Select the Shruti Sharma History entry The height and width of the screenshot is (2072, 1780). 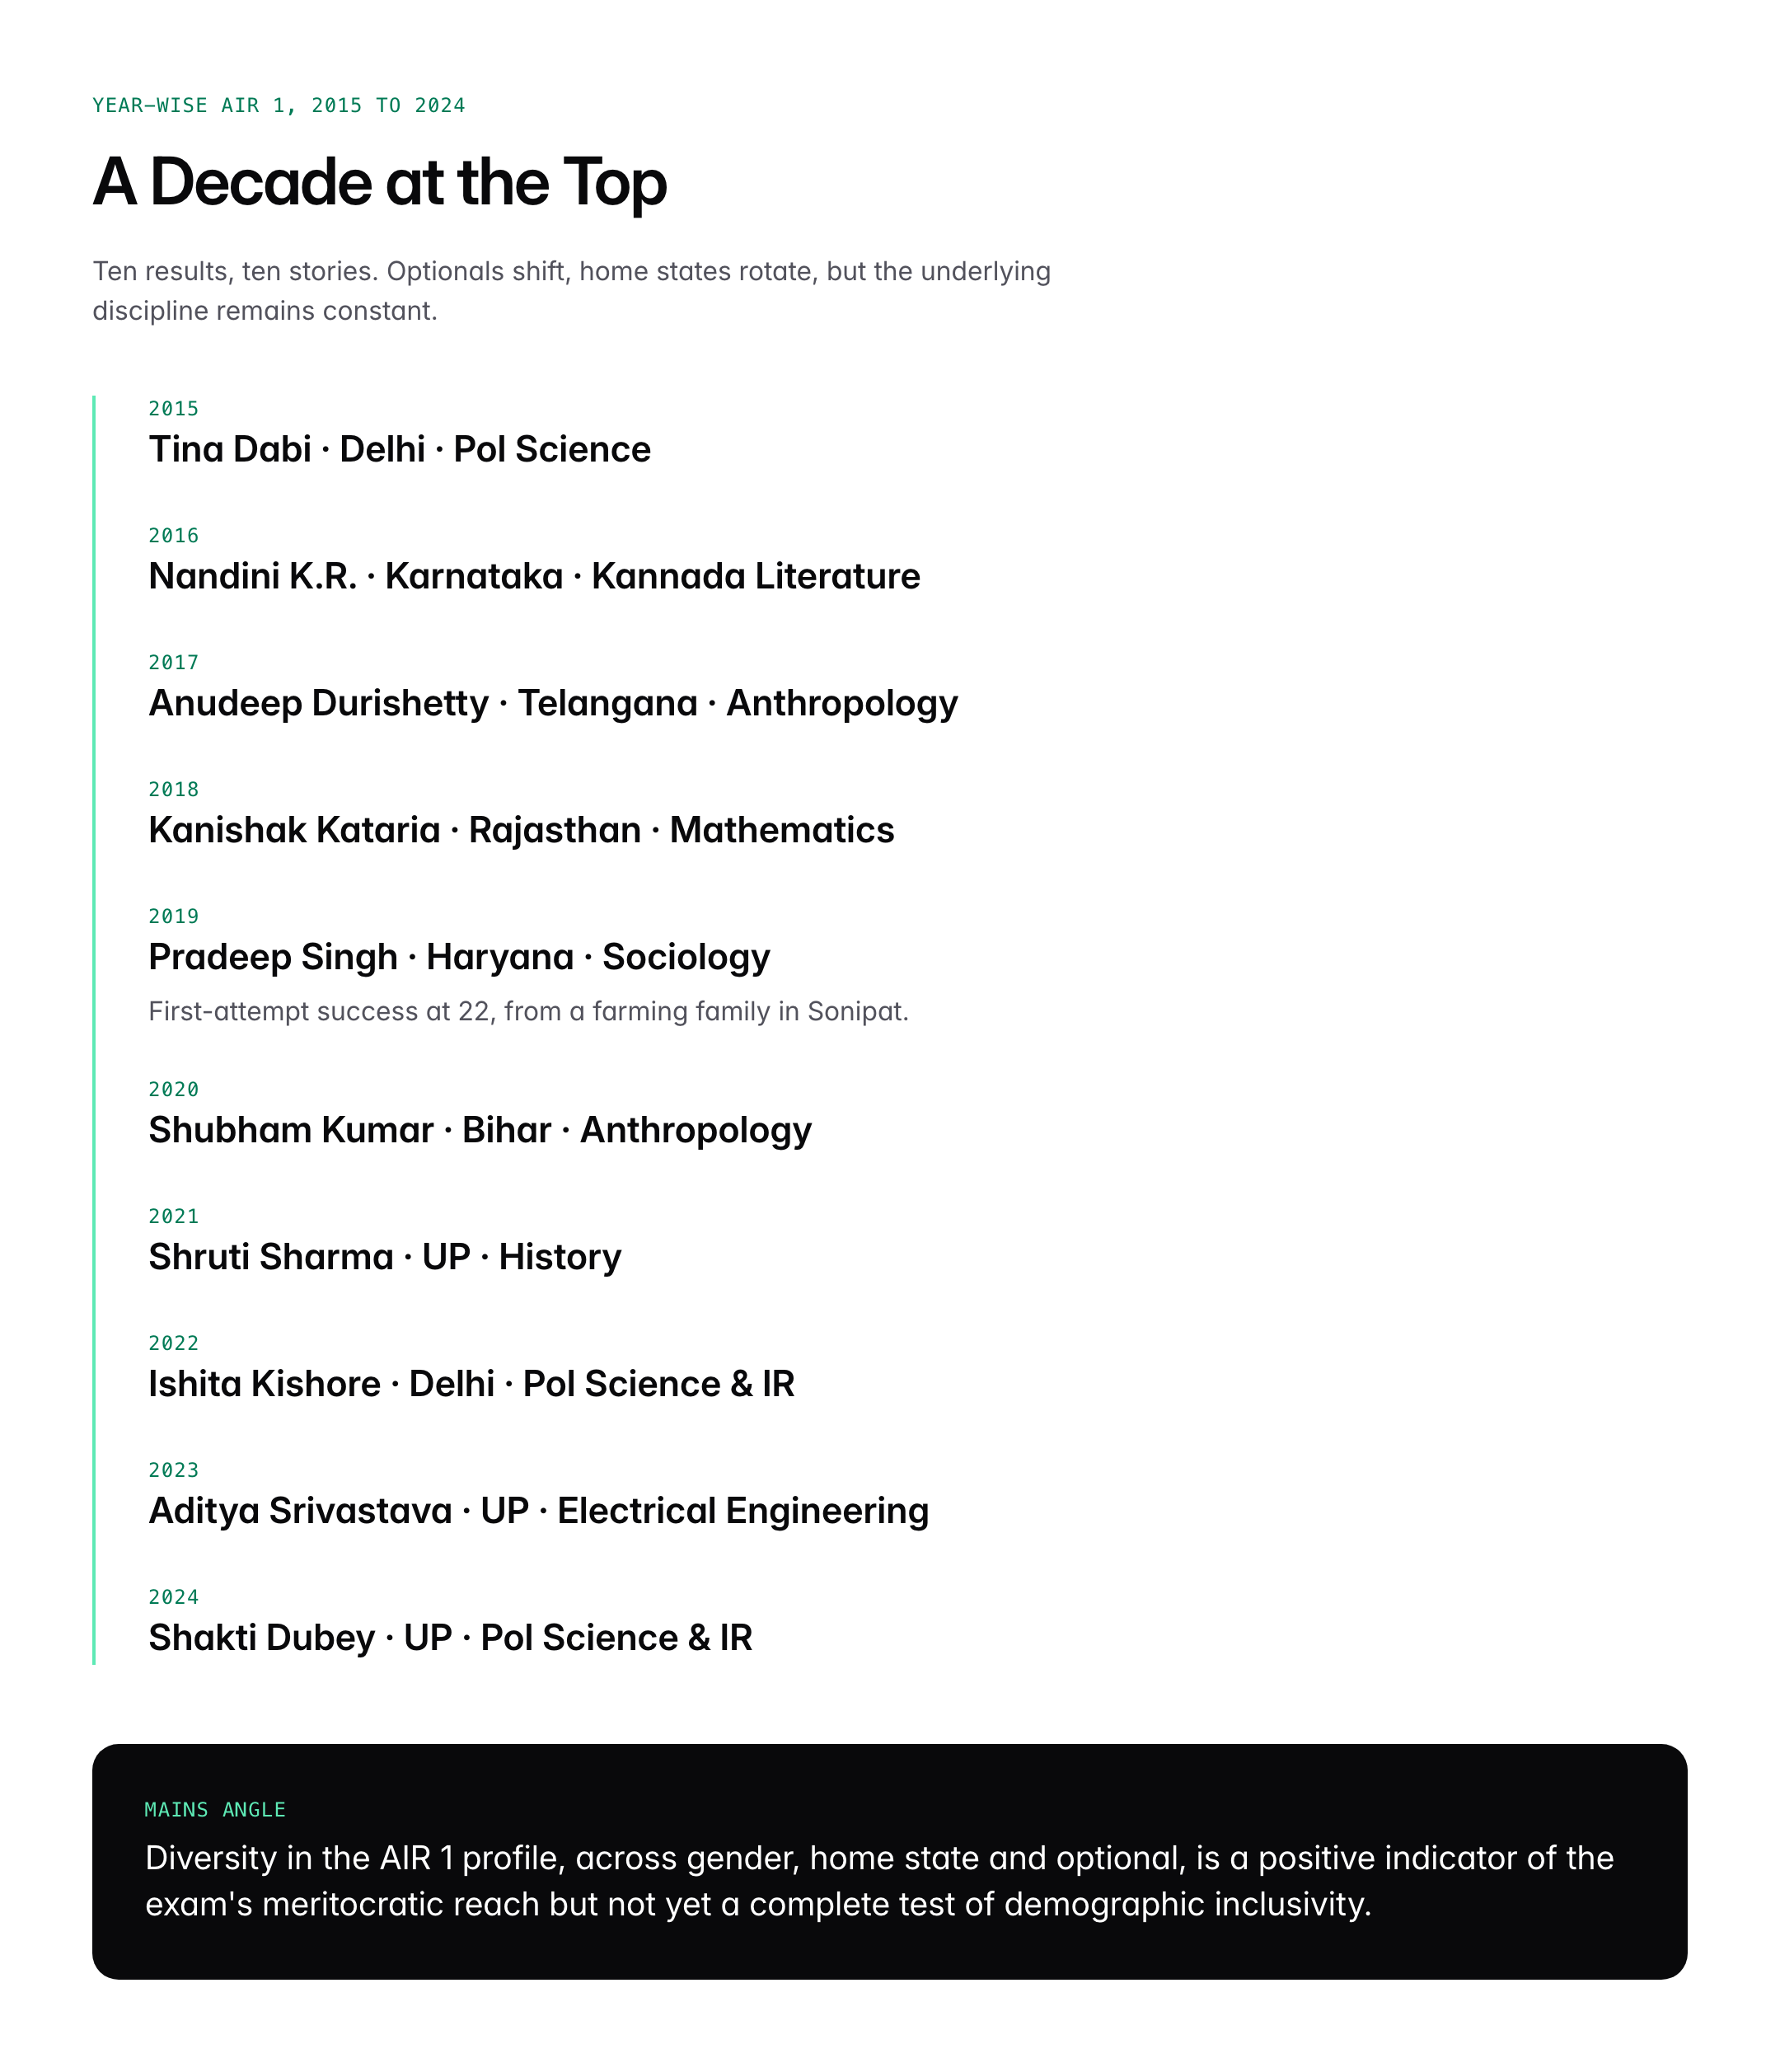pos(385,1258)
